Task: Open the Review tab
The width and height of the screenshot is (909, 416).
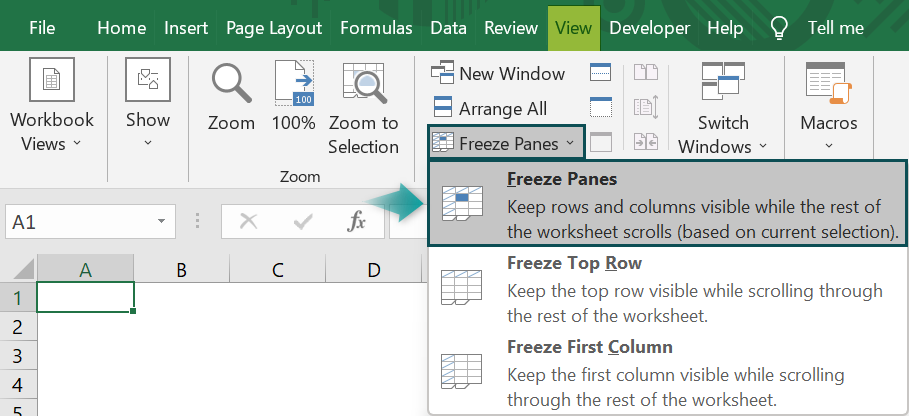Action: pyautogui.click(x=511, y=28)
